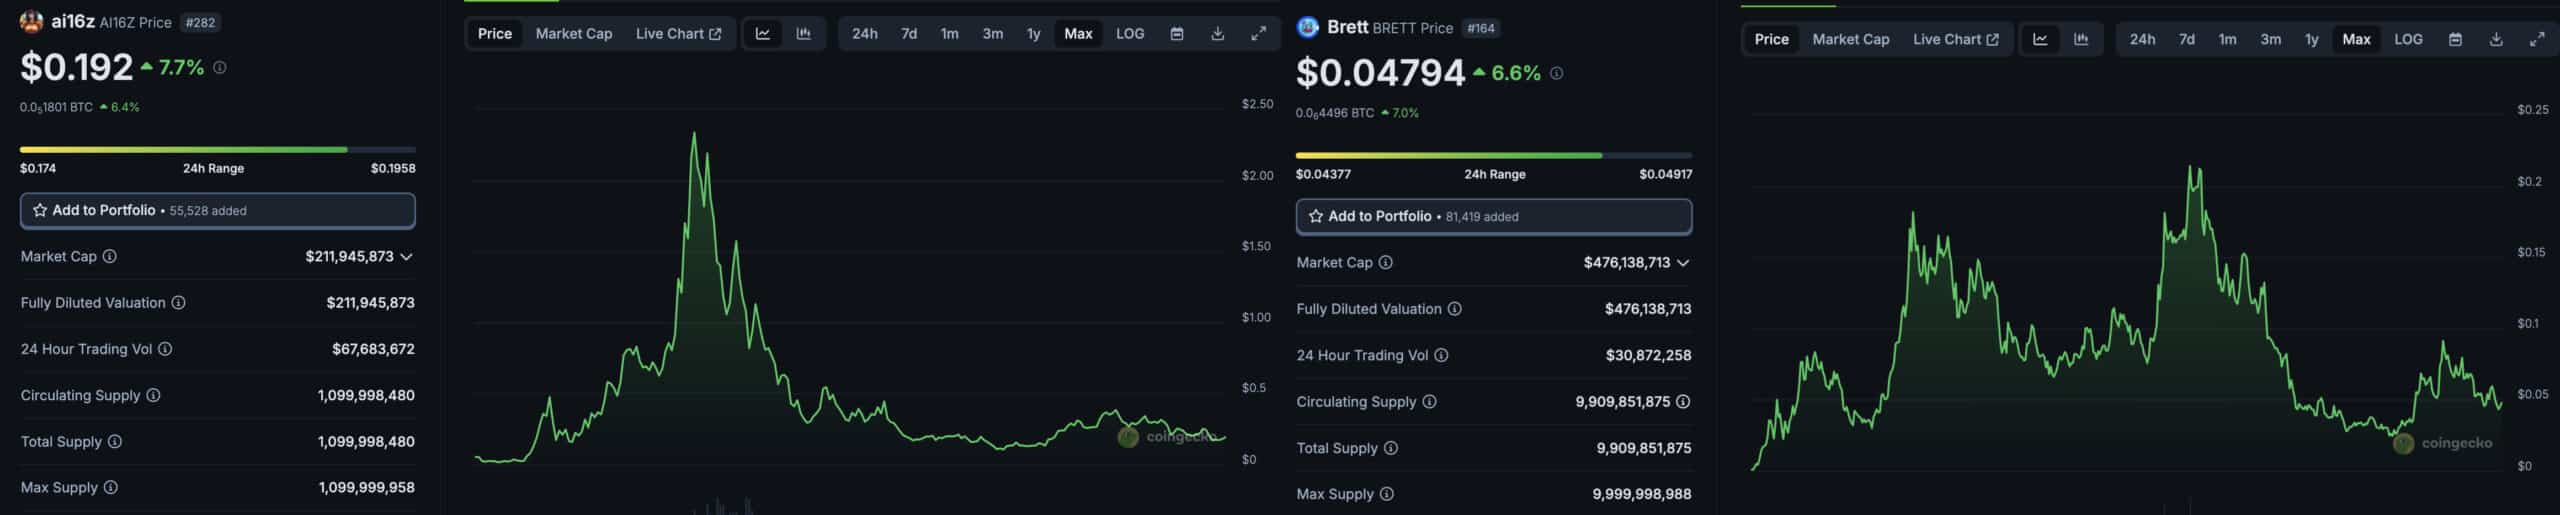Select 7d range on Brett chart
This screenshot has height=515, width=2560.
pyautogui.click(x=2187, y=40)
